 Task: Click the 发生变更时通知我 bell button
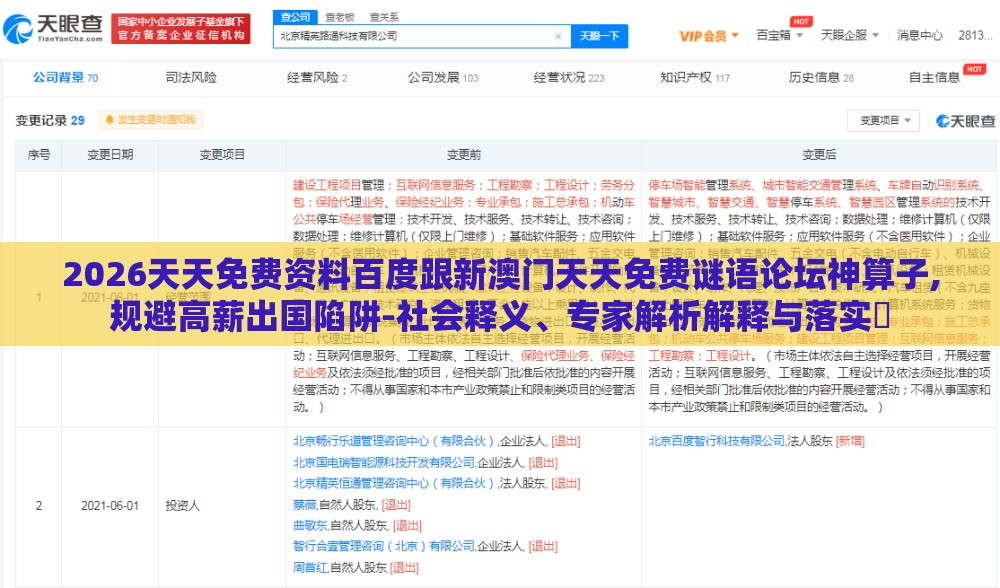click(151, 120)
